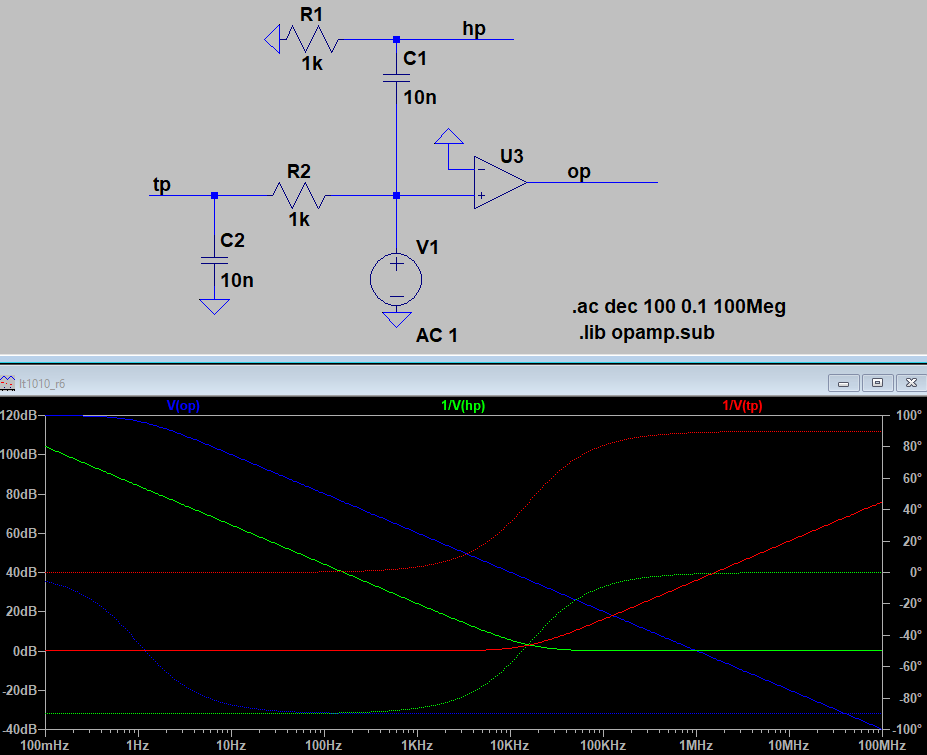
Task: Close the lt1010_r6 plot window
Action: 911,383
